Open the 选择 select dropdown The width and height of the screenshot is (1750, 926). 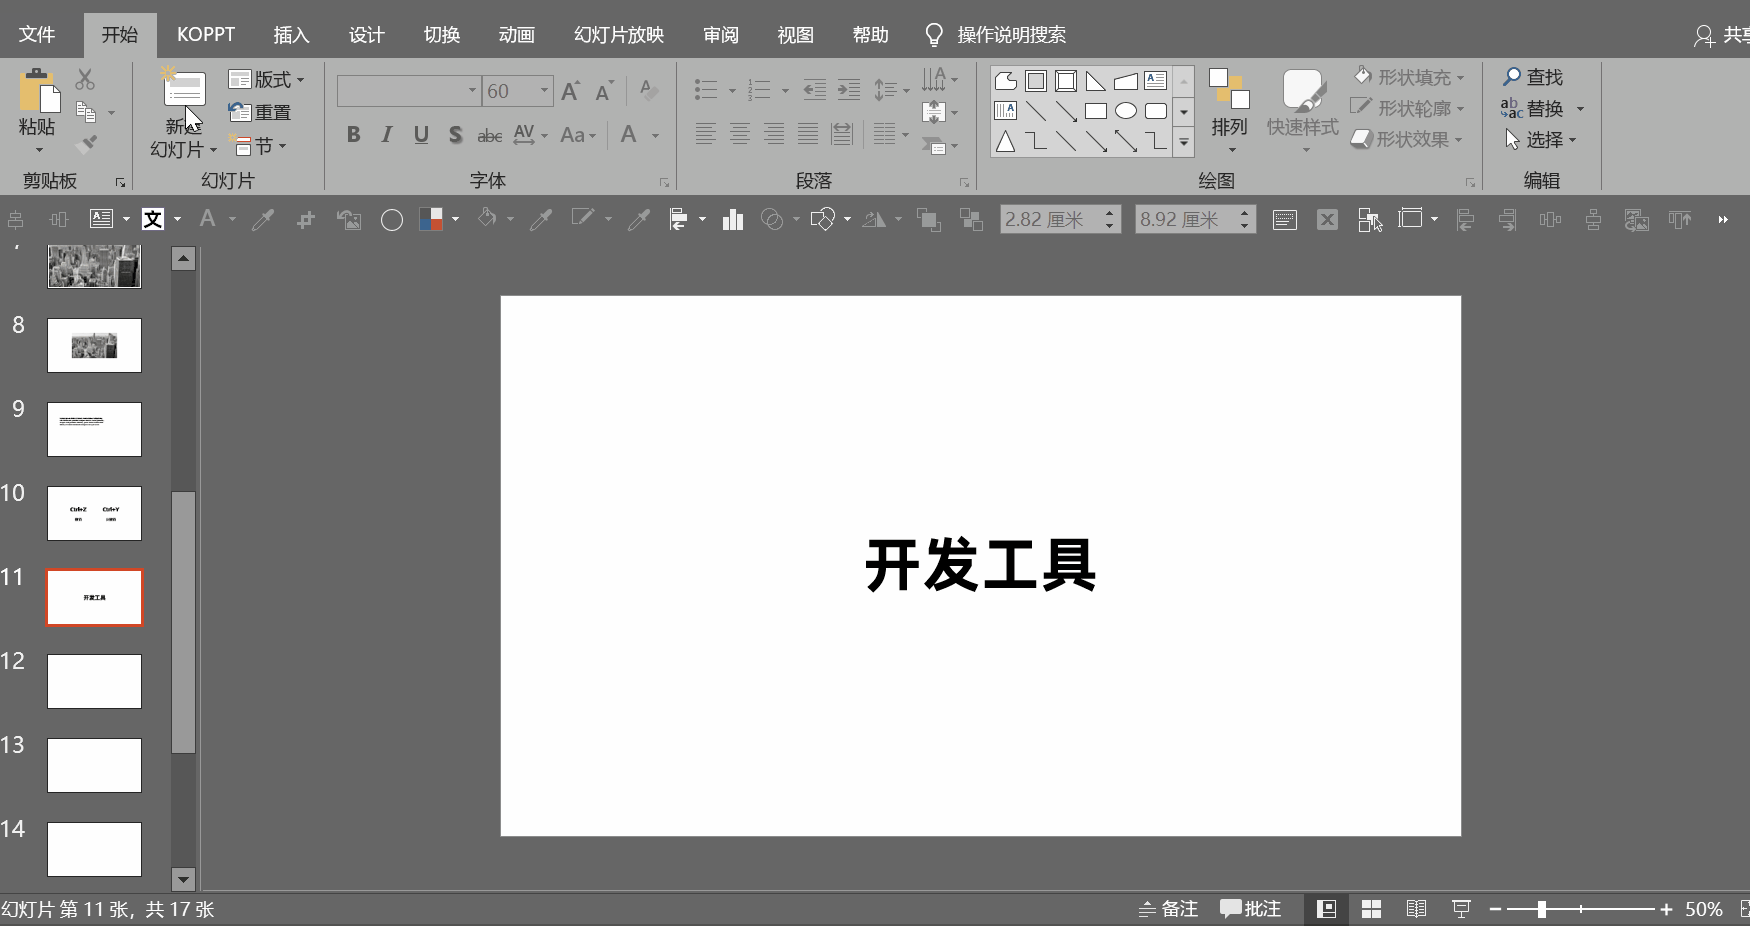(1541, 140)
